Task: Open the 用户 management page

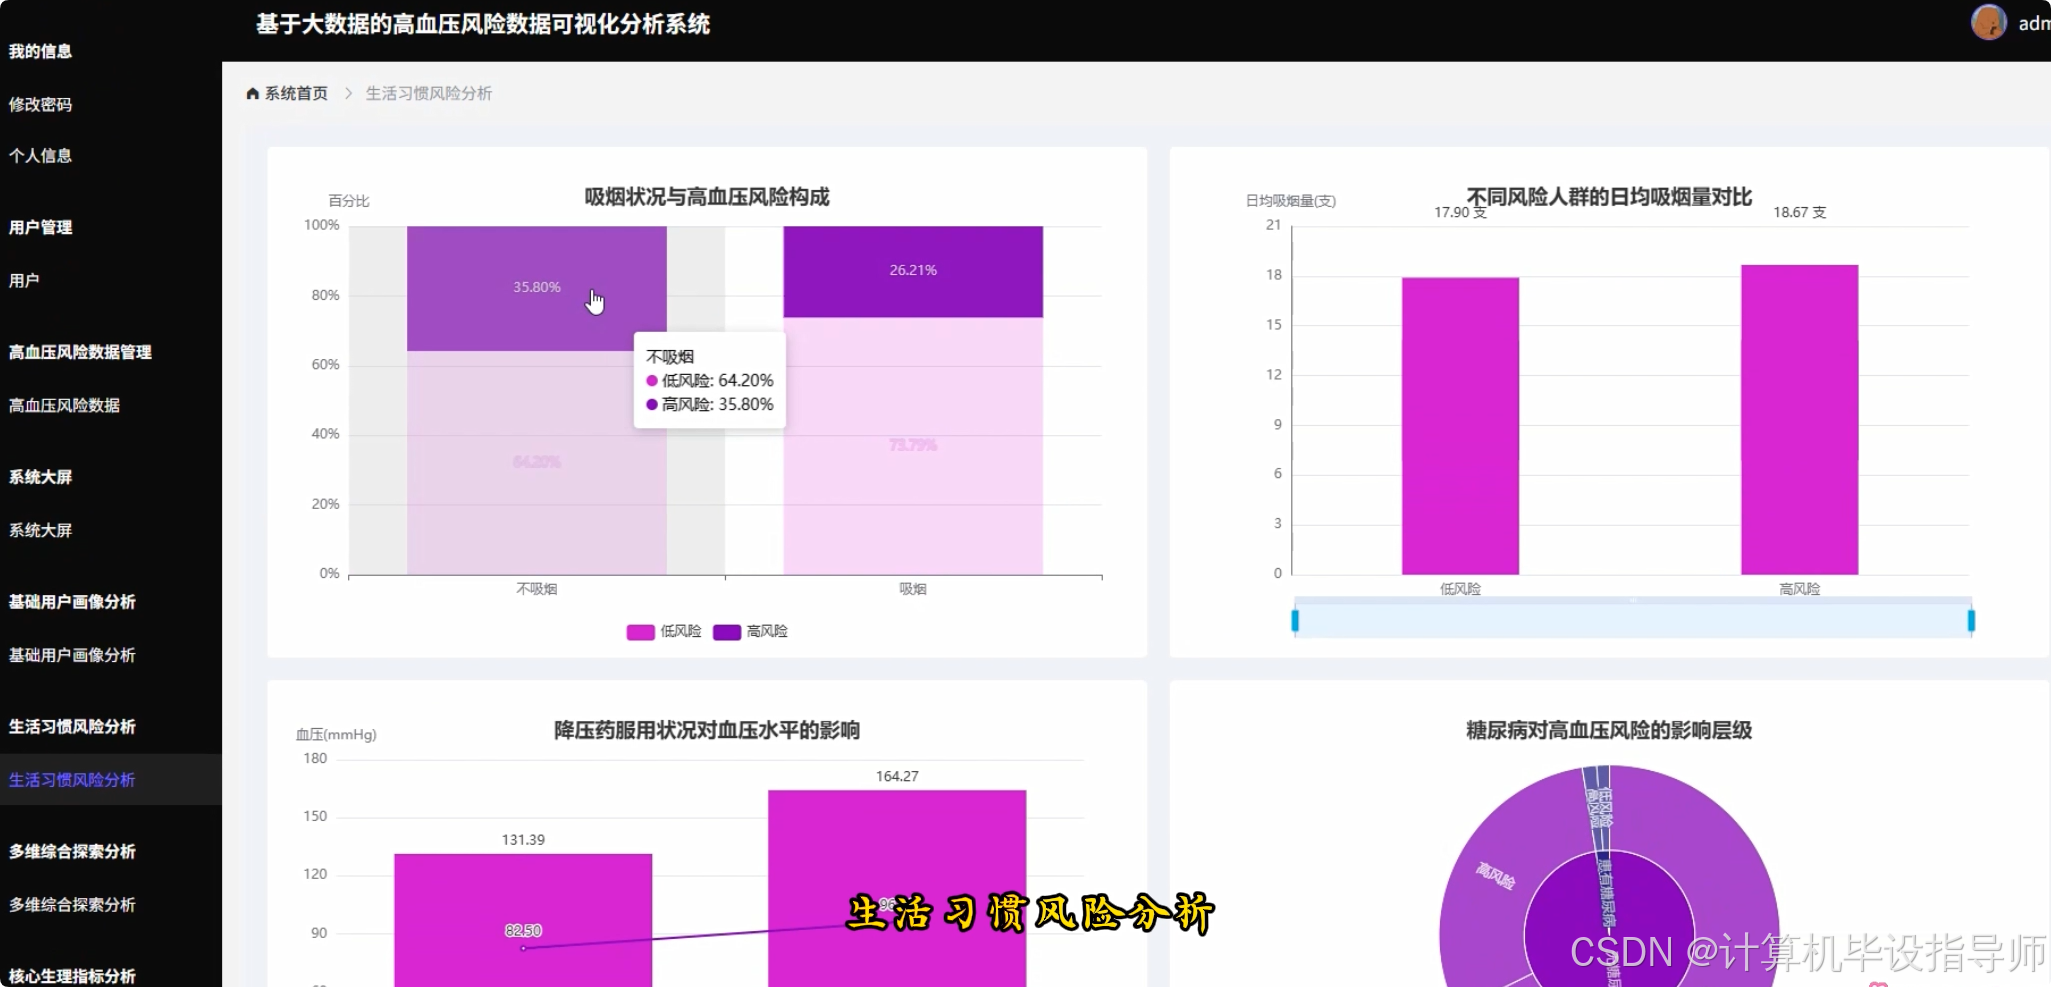Action: 23,279
